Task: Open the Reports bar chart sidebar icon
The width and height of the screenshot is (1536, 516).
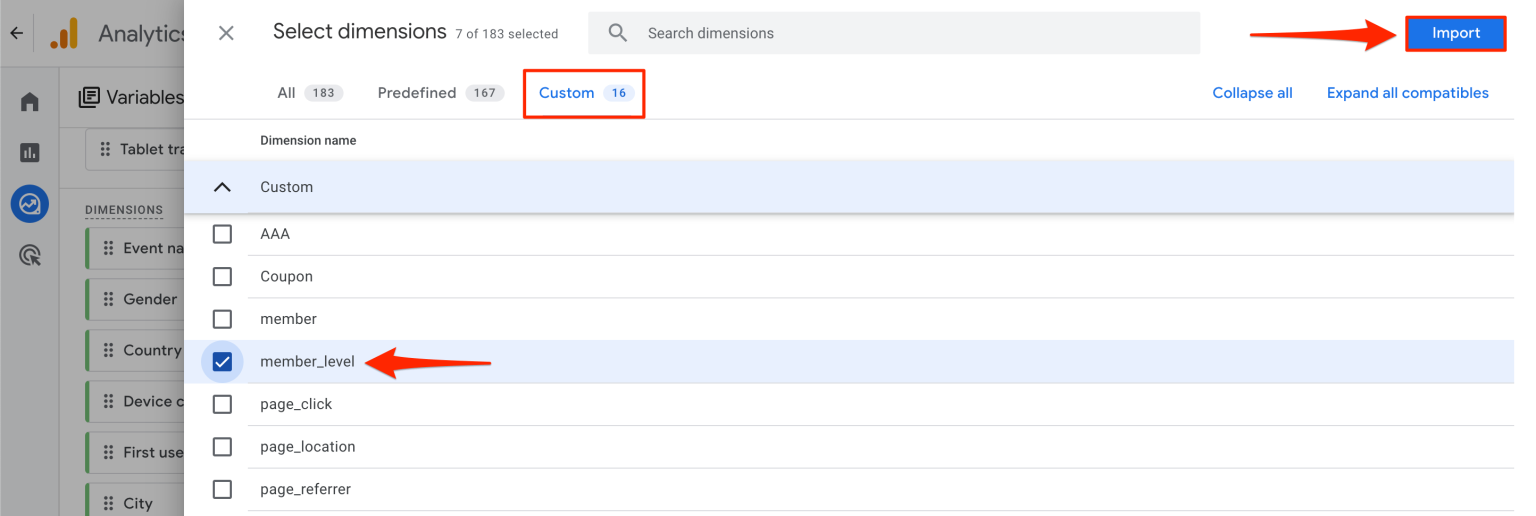Action: 29,153
